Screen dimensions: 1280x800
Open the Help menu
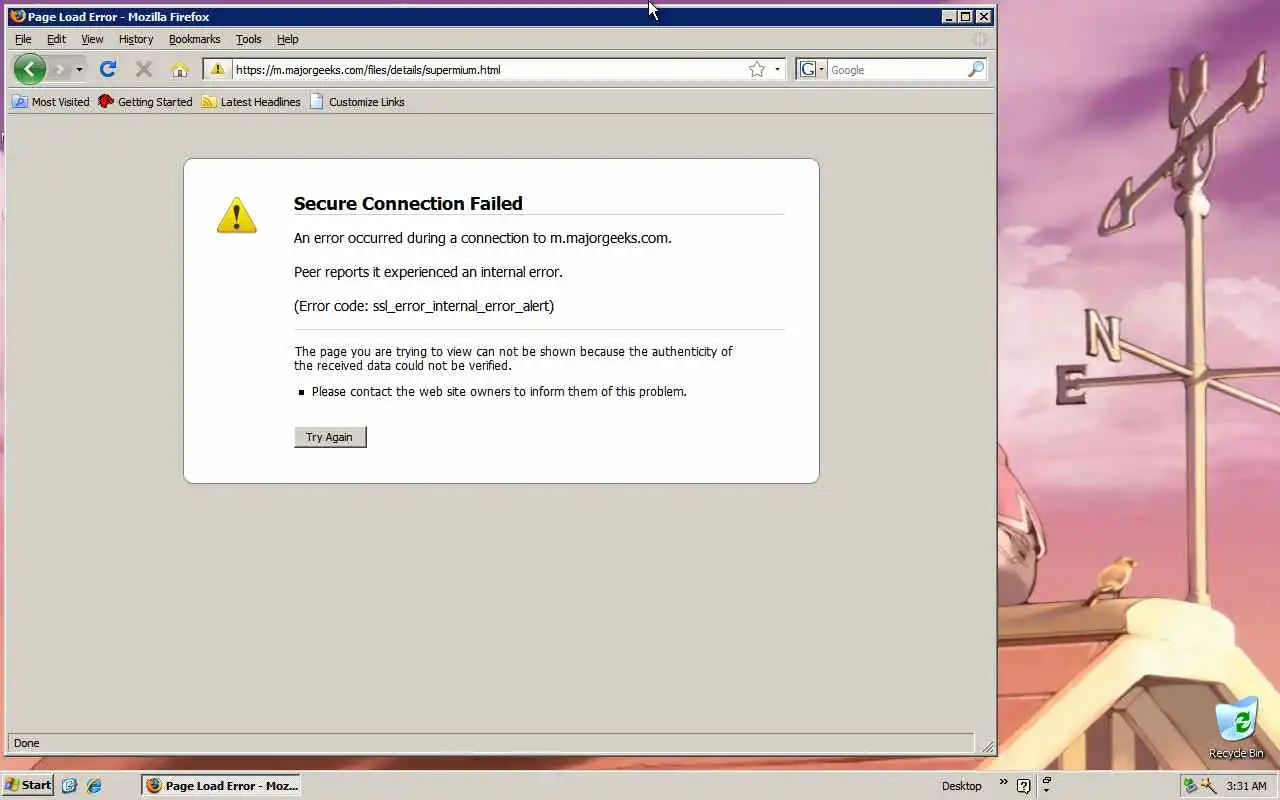pyautogui.click(x=288, y=39)
